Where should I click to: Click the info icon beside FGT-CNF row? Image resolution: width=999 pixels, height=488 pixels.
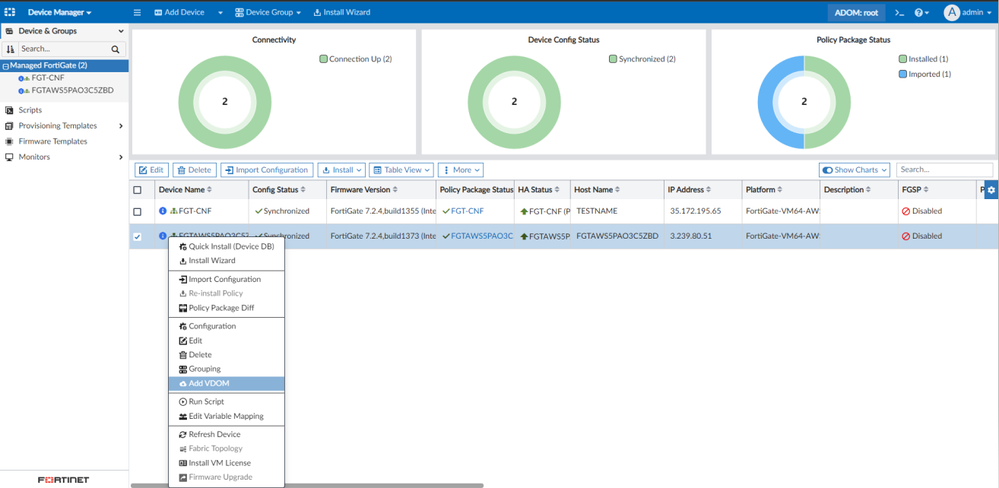point(163,212)
